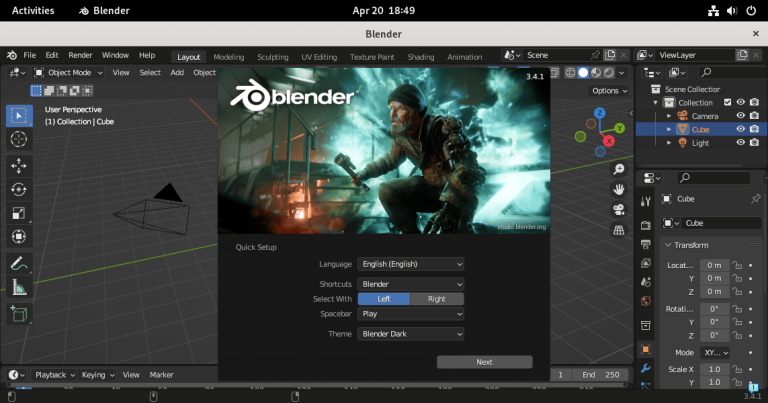Choose Right for Select With
Image resolution: width=768 pixels, height=403 pixels.
437,299
